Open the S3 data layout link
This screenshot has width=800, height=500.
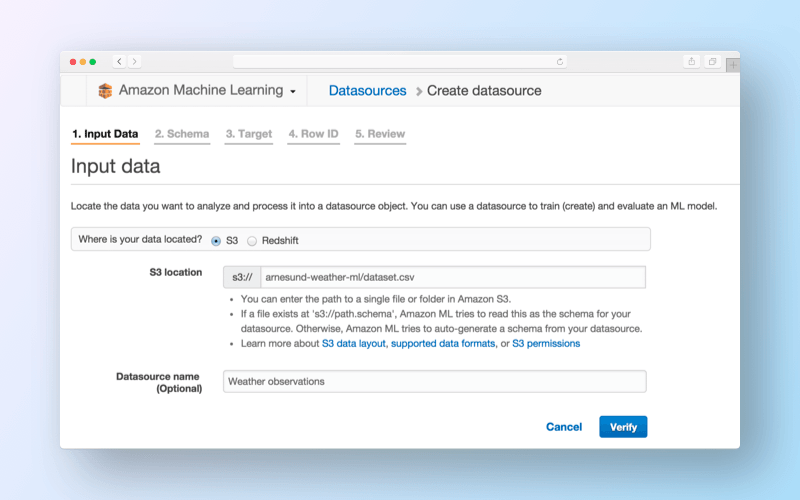click(354, 344)
